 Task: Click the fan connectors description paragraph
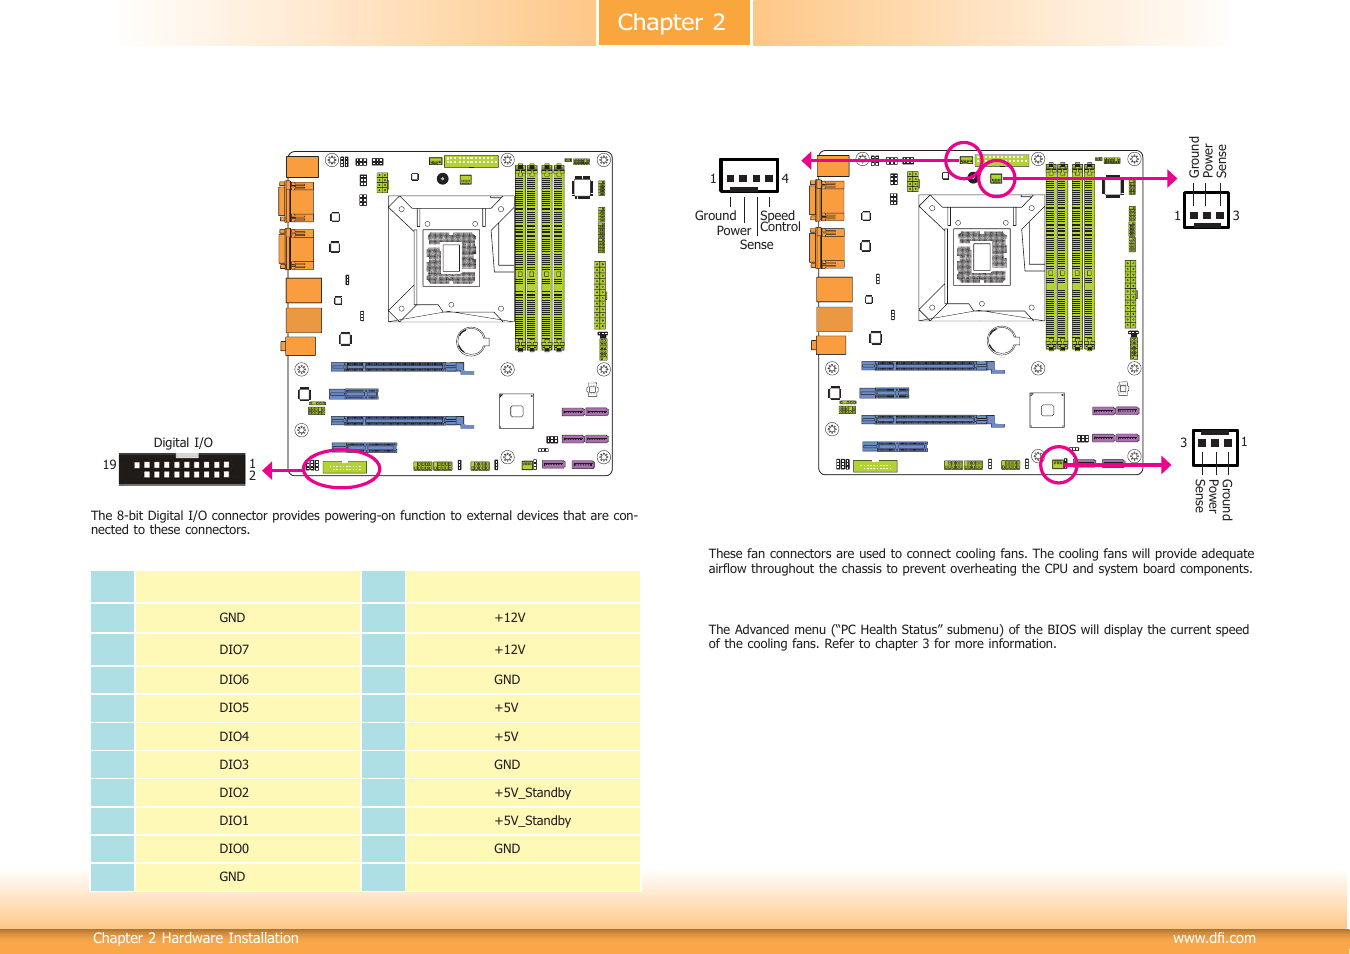(981, 561)
